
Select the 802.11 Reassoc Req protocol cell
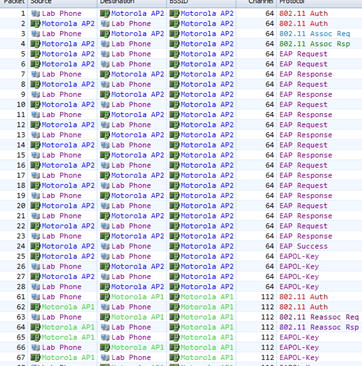point(319,317)
